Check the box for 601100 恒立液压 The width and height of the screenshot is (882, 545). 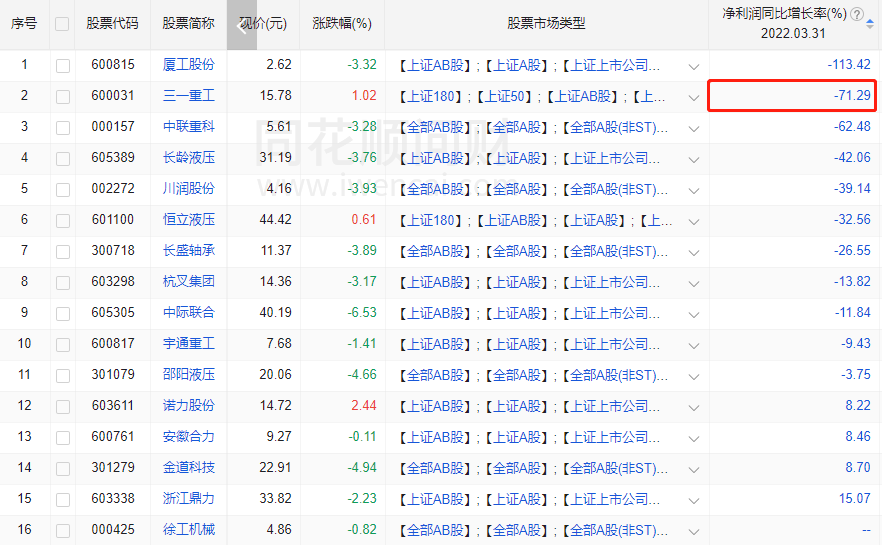click(63, 220)
